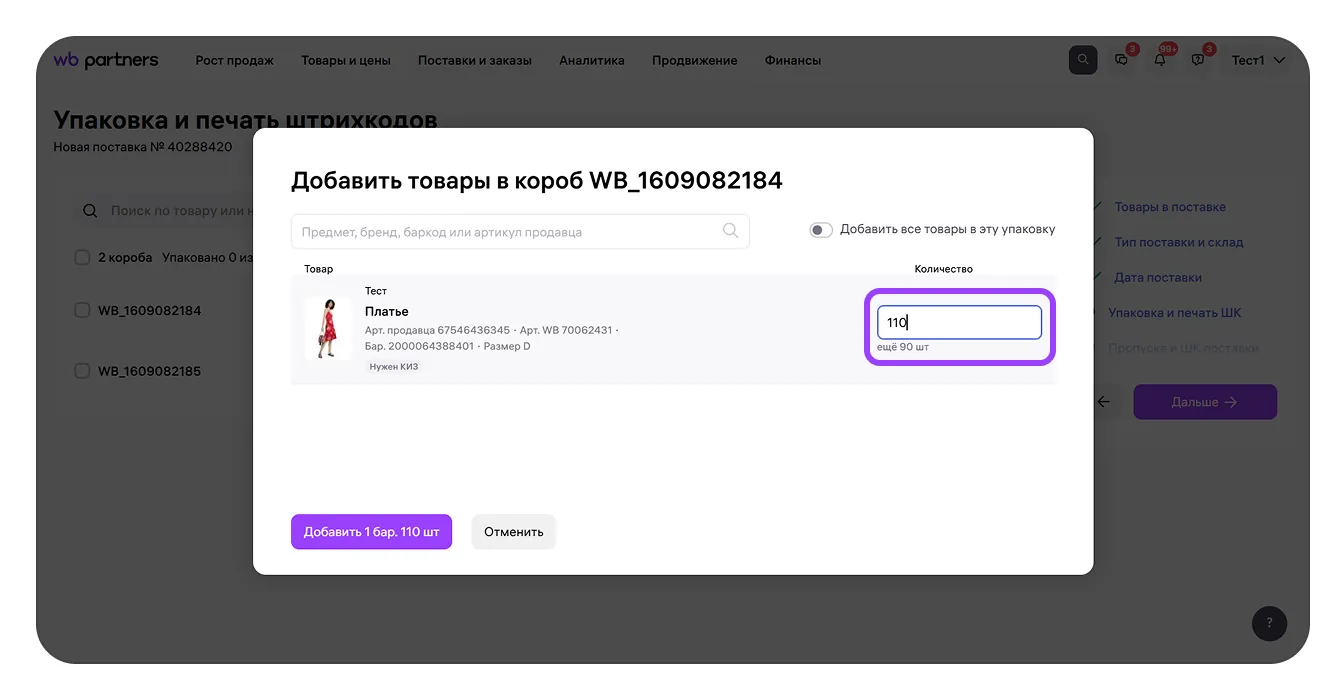Check the 2 короба select-all checkbox
1344x700 pixels.
pos(83,257)
